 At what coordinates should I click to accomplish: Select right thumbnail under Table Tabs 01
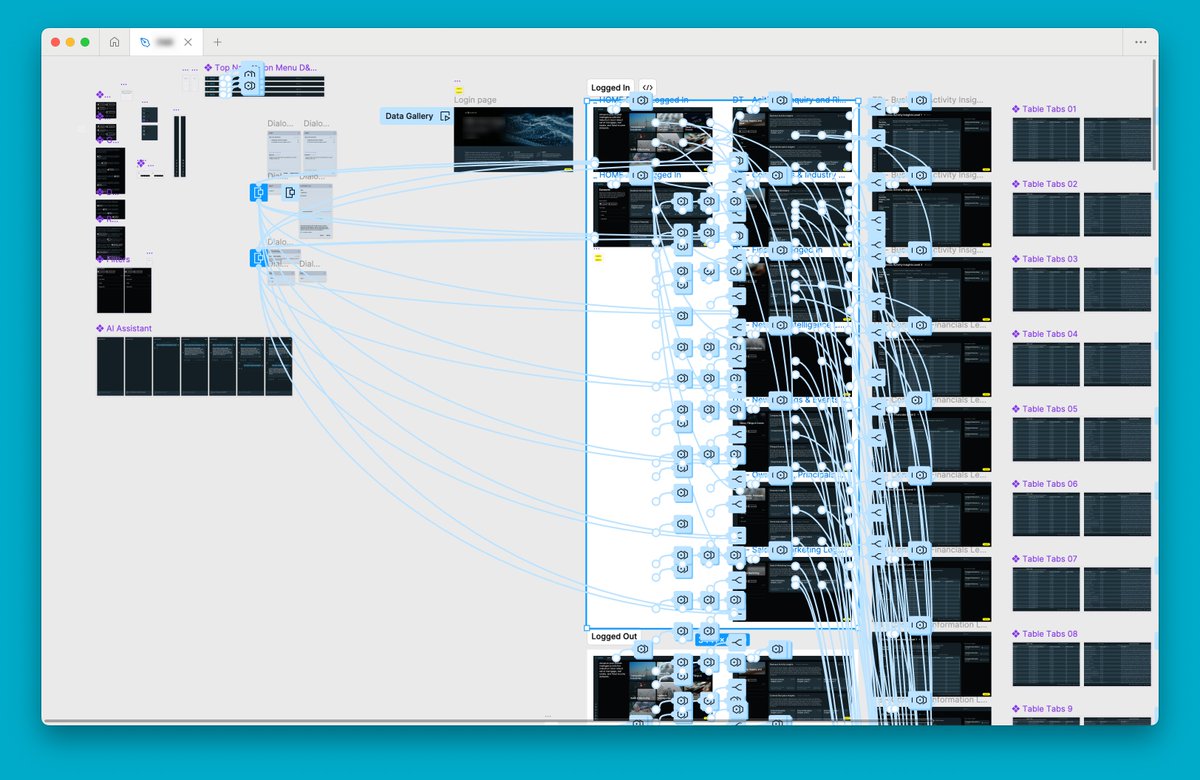(1117, 140)
